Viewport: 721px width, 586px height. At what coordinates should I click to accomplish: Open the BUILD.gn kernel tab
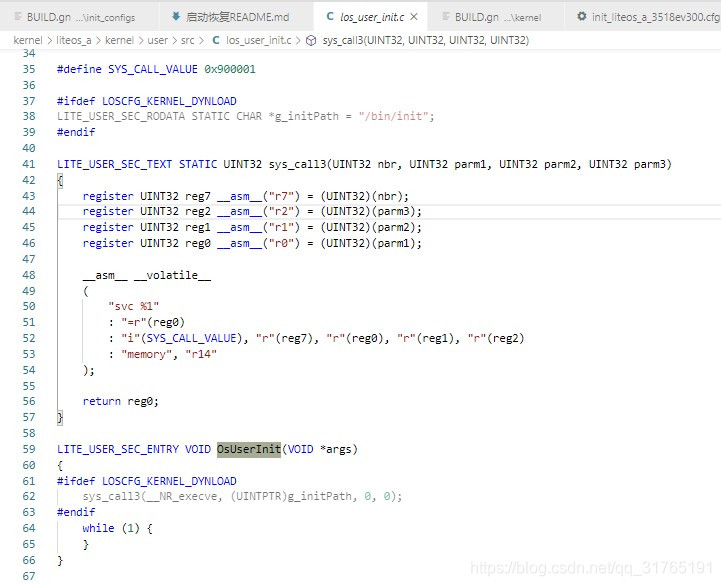tap(497, 17)
